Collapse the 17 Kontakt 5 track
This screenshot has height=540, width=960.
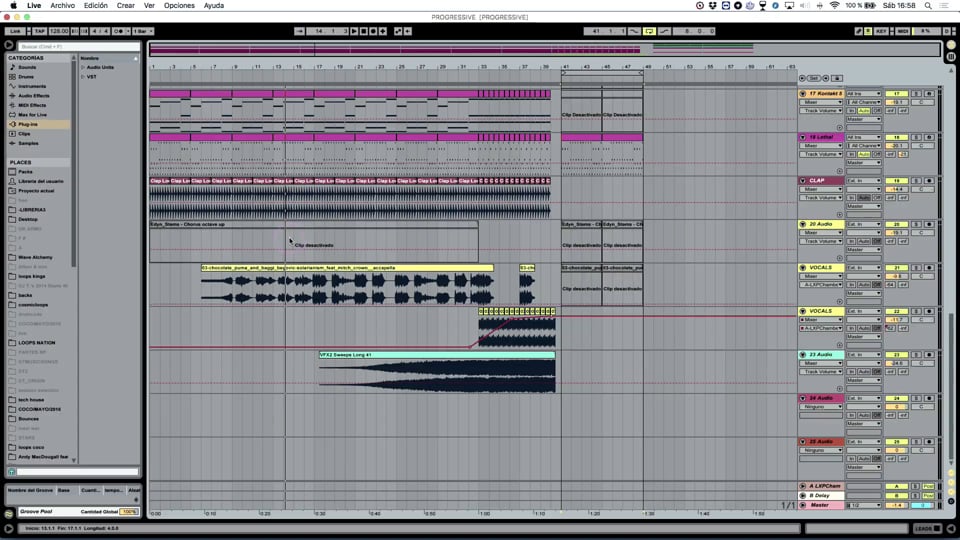(803, 94)
